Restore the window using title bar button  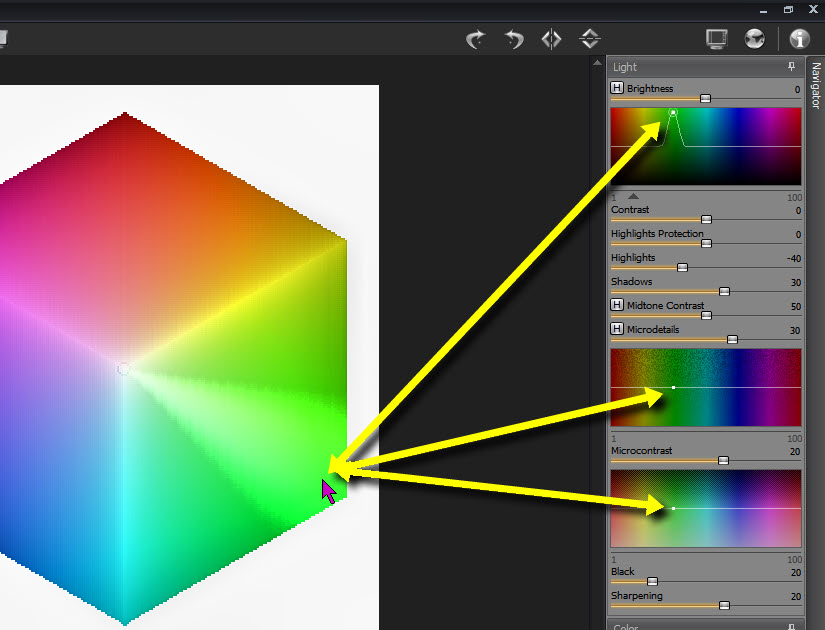pos(788,9)
